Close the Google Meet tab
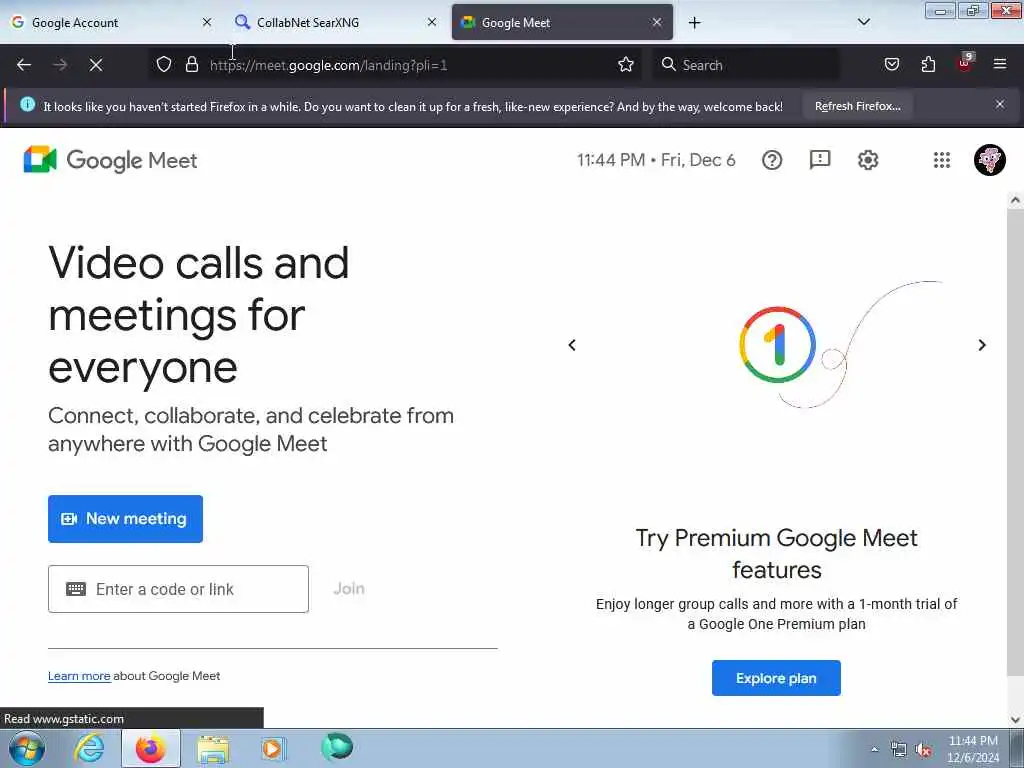The width and height of the screenshot is (1024, 768). point(657,22)
